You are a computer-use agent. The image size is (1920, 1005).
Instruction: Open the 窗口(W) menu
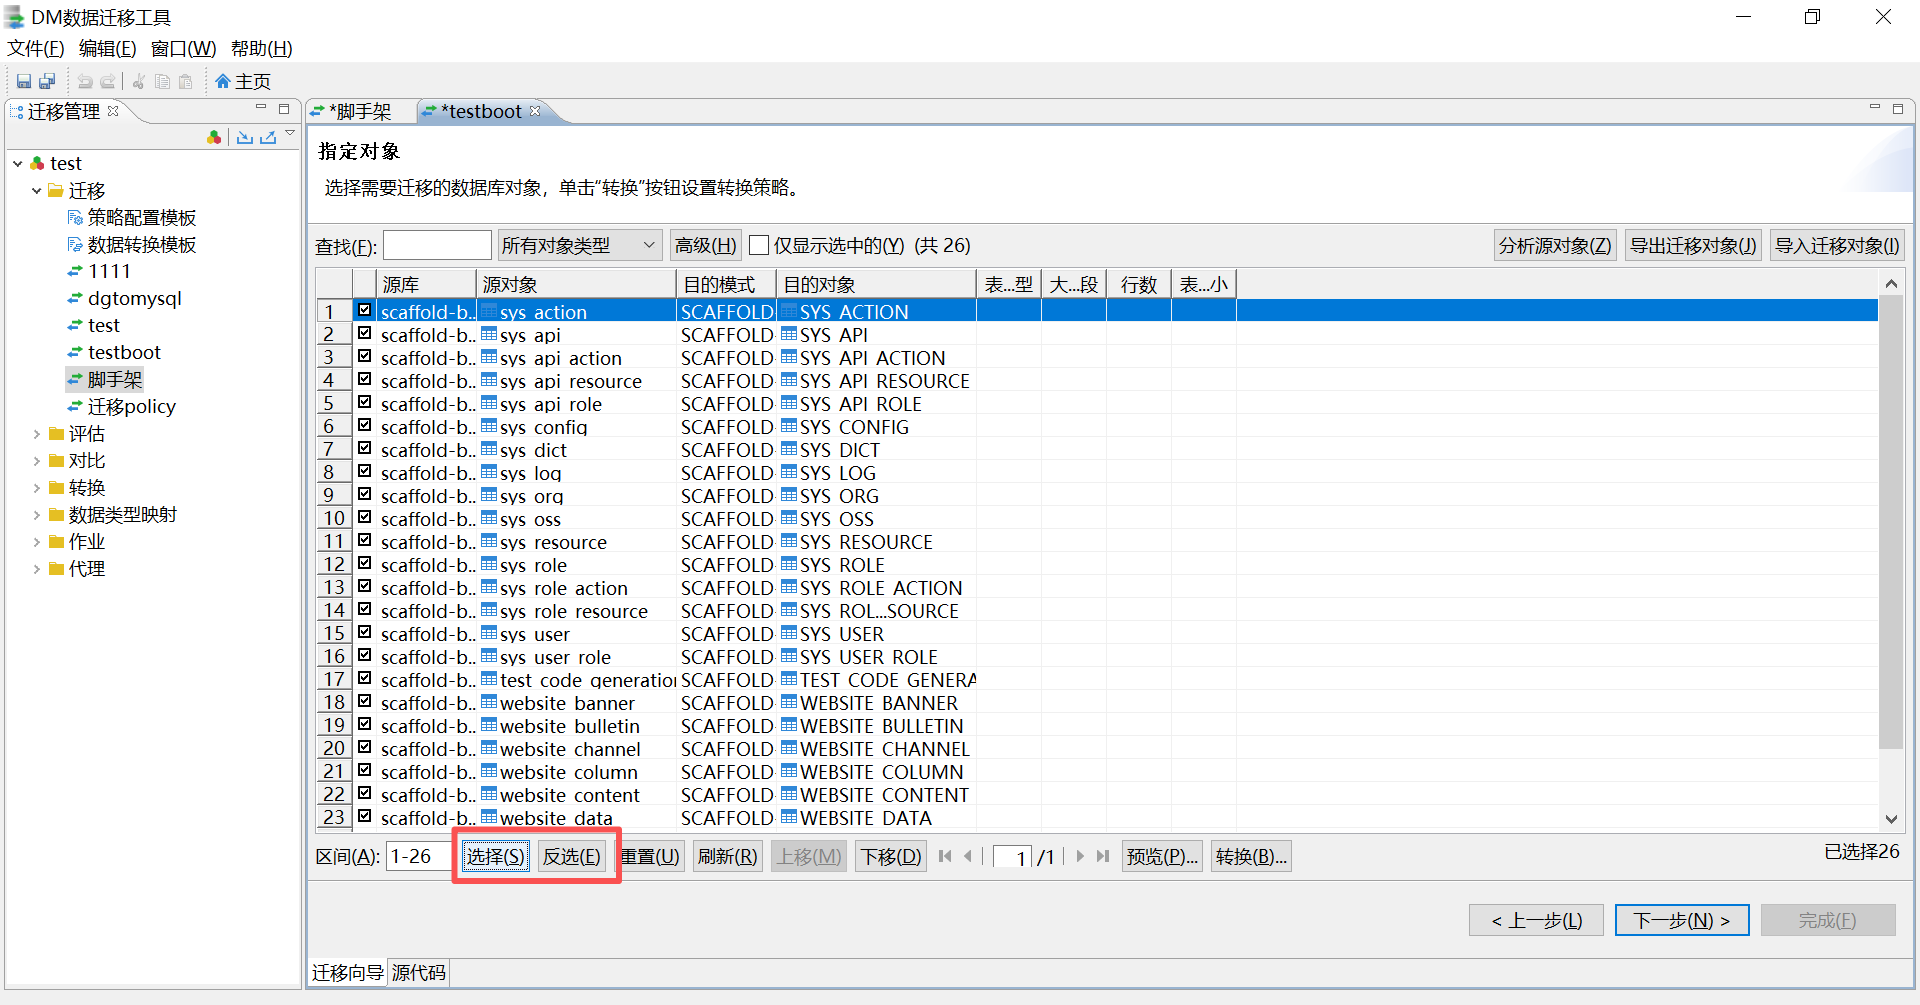(183, 48)
